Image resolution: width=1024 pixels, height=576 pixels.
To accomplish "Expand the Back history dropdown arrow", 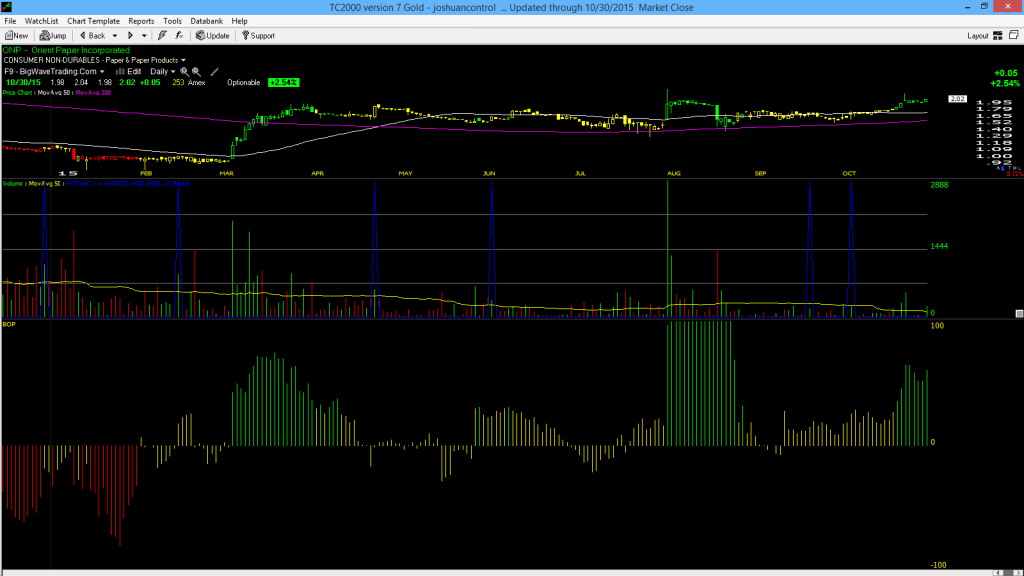I will [115, 36].
